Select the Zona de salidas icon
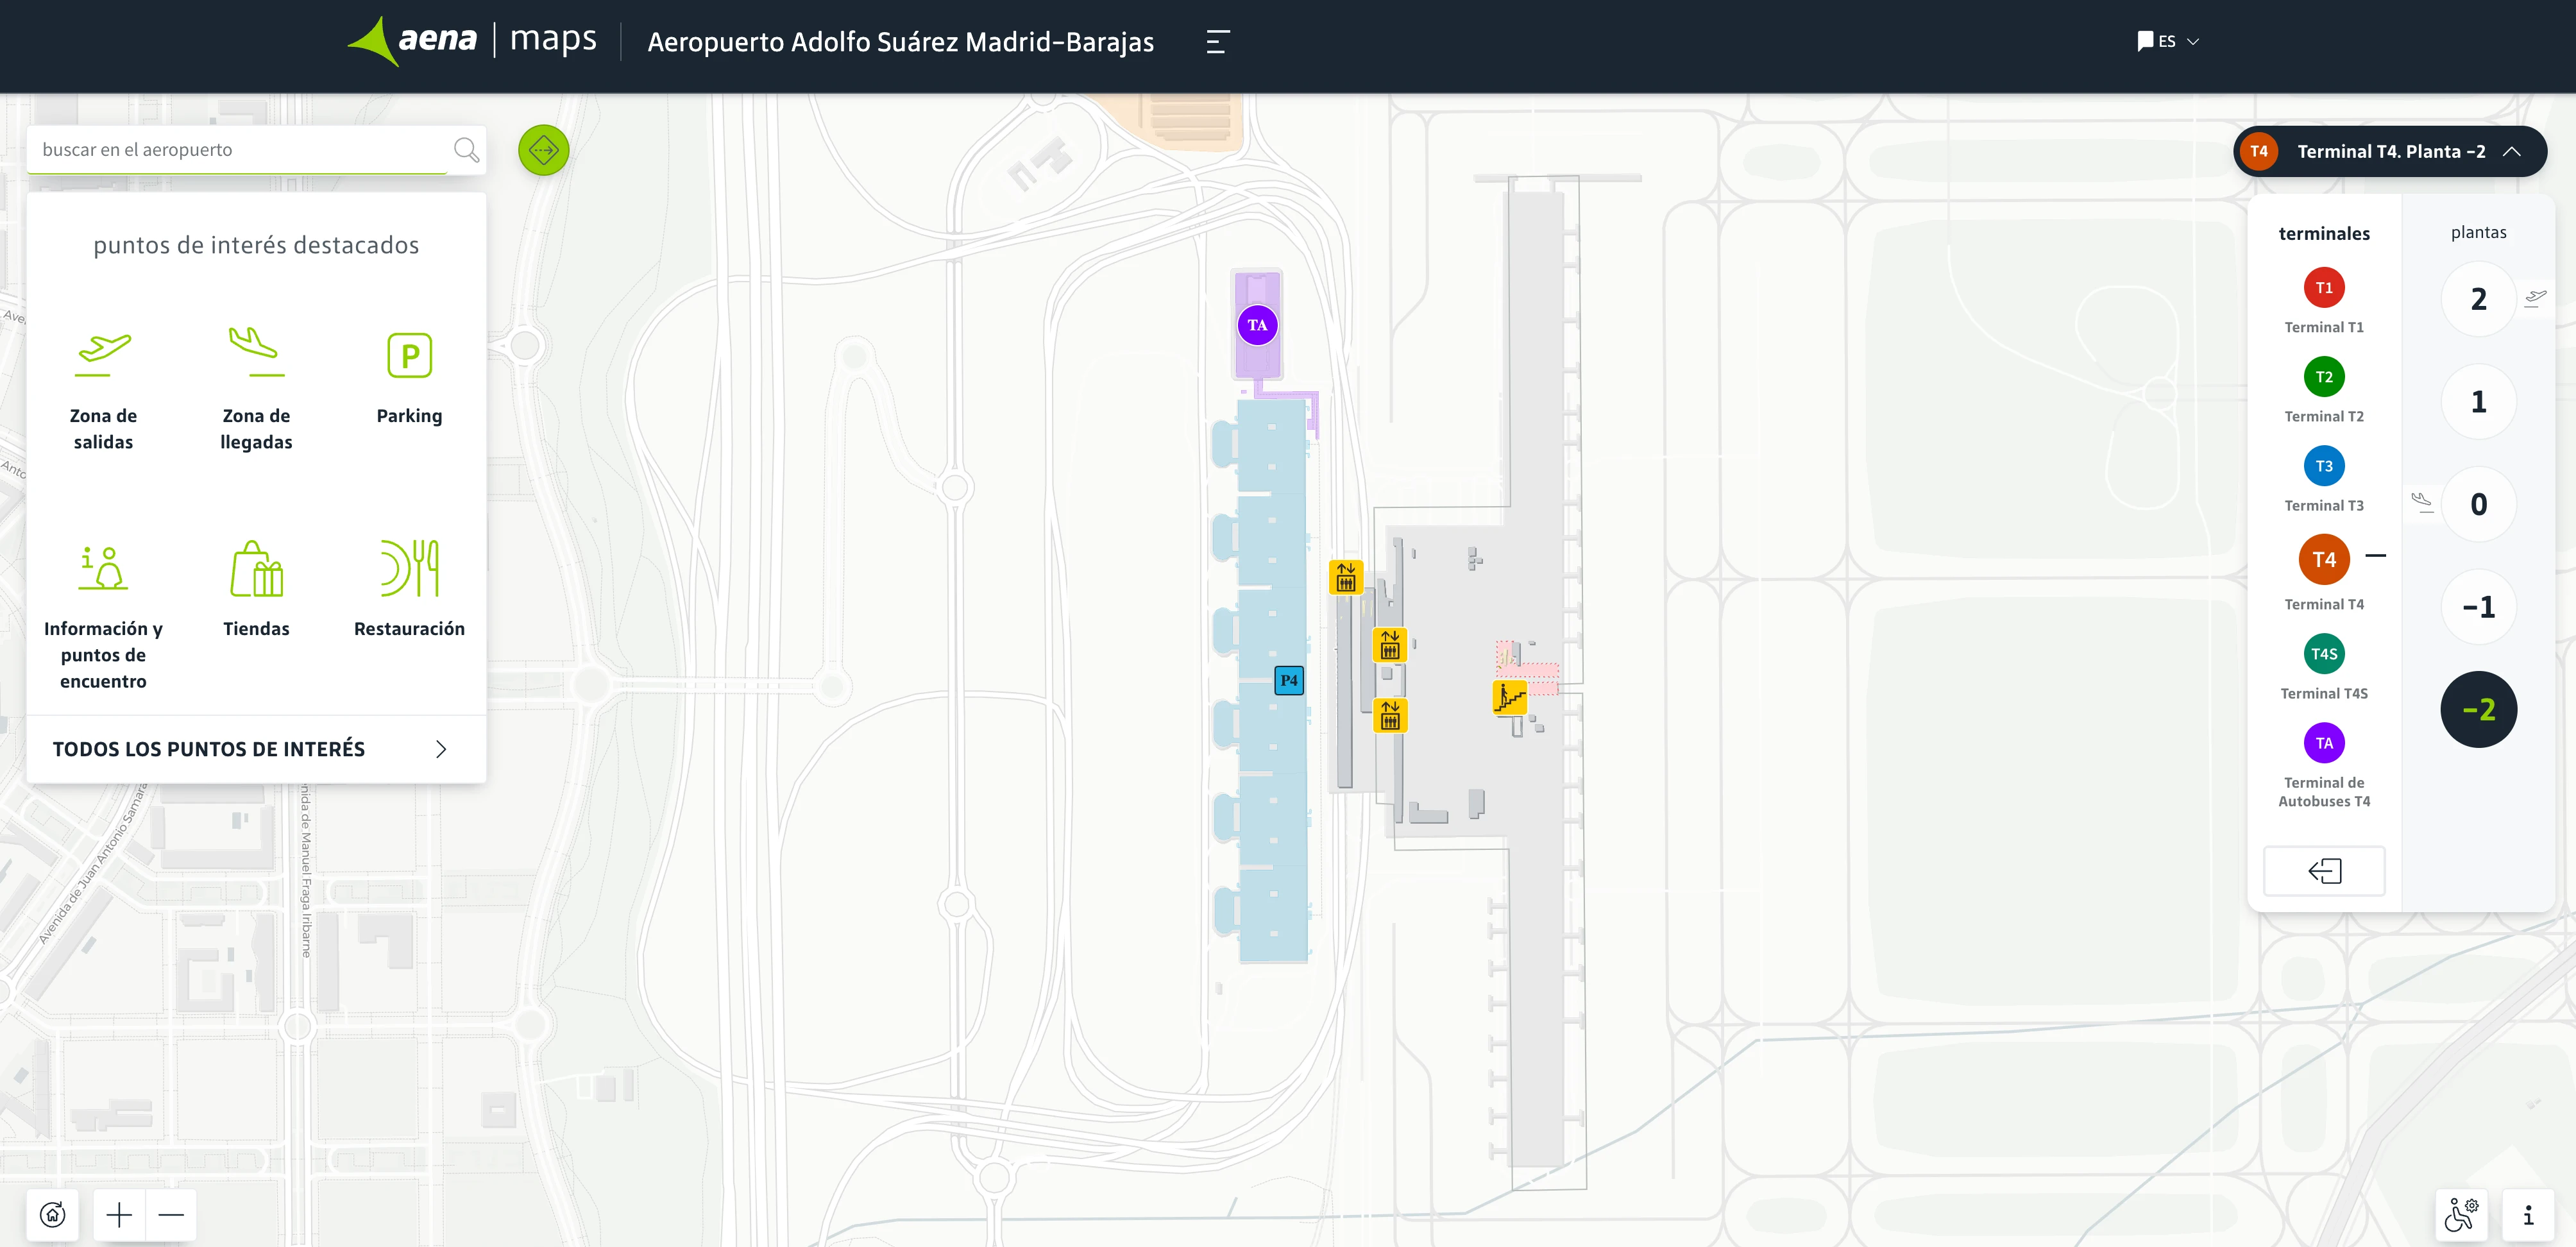 103,355
